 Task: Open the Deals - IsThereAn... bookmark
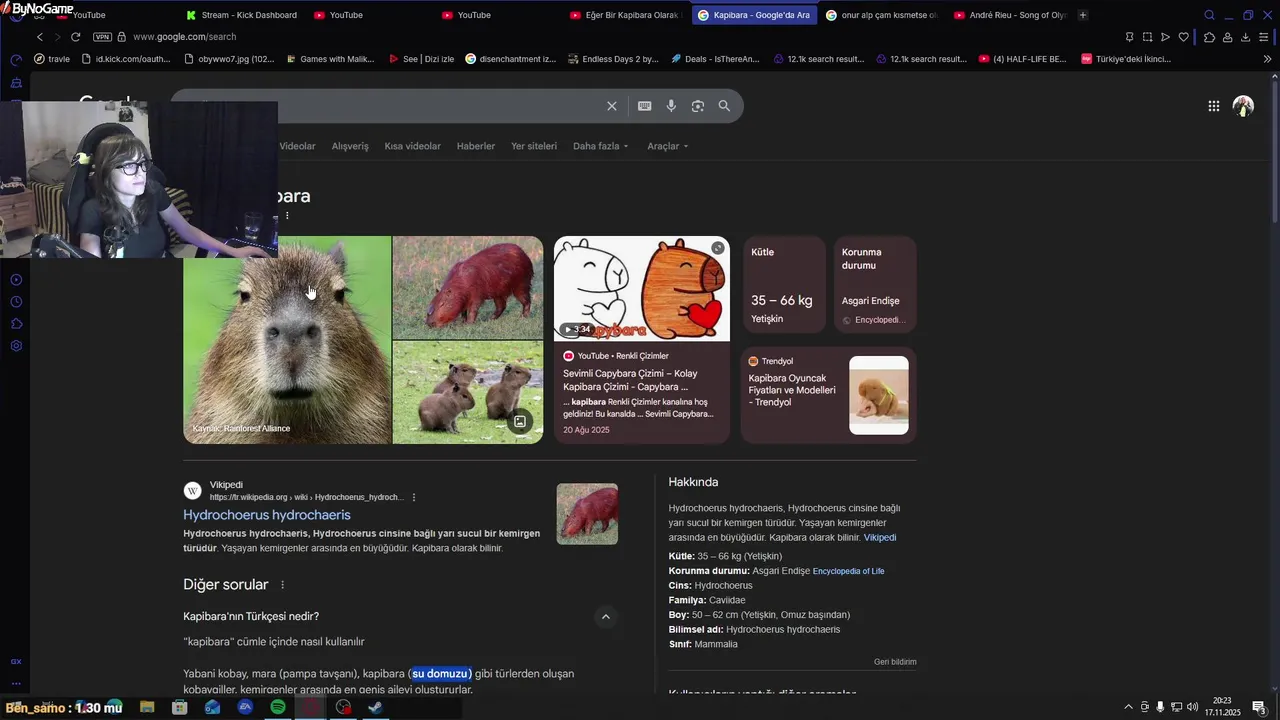(x=715, y=59)
